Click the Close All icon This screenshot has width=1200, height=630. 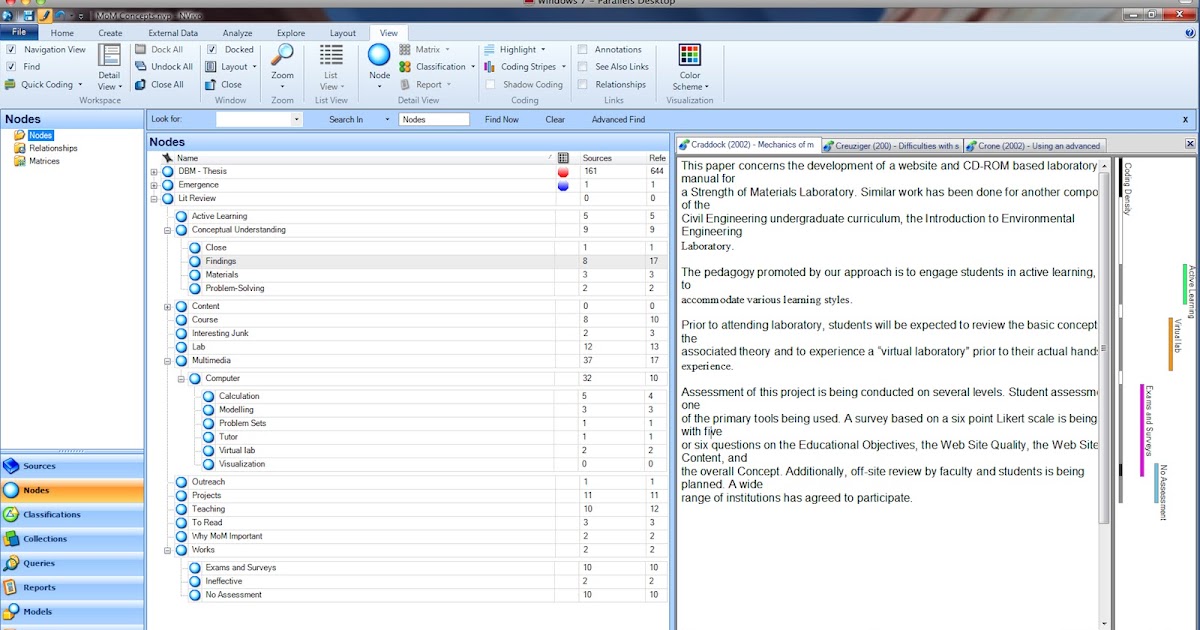point(141,85)
